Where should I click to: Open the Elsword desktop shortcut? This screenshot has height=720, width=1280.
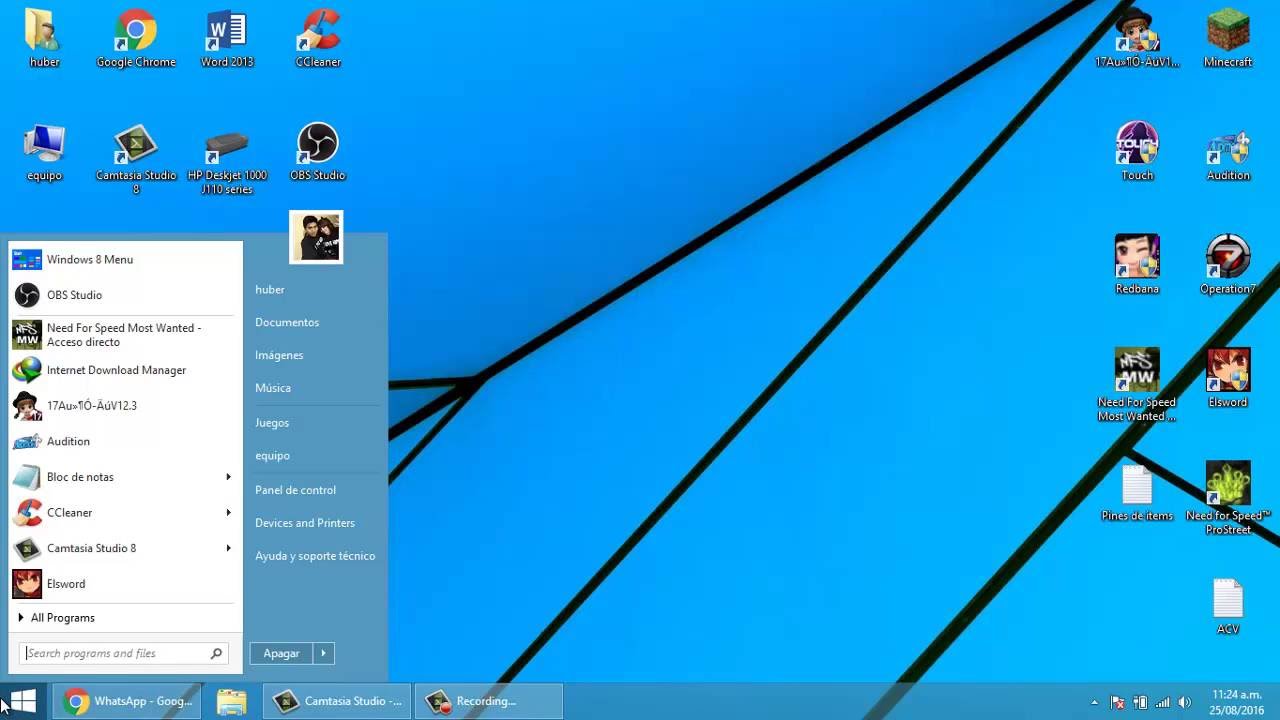(x=1228, y=379)
